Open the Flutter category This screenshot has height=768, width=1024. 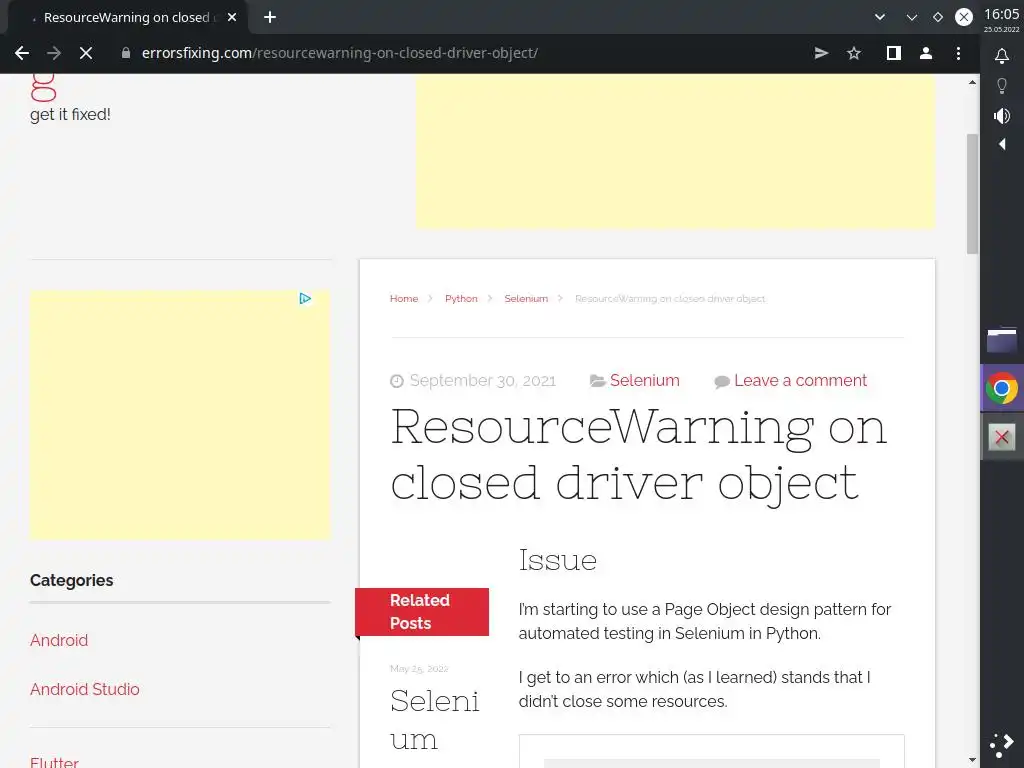coord(54,761)
